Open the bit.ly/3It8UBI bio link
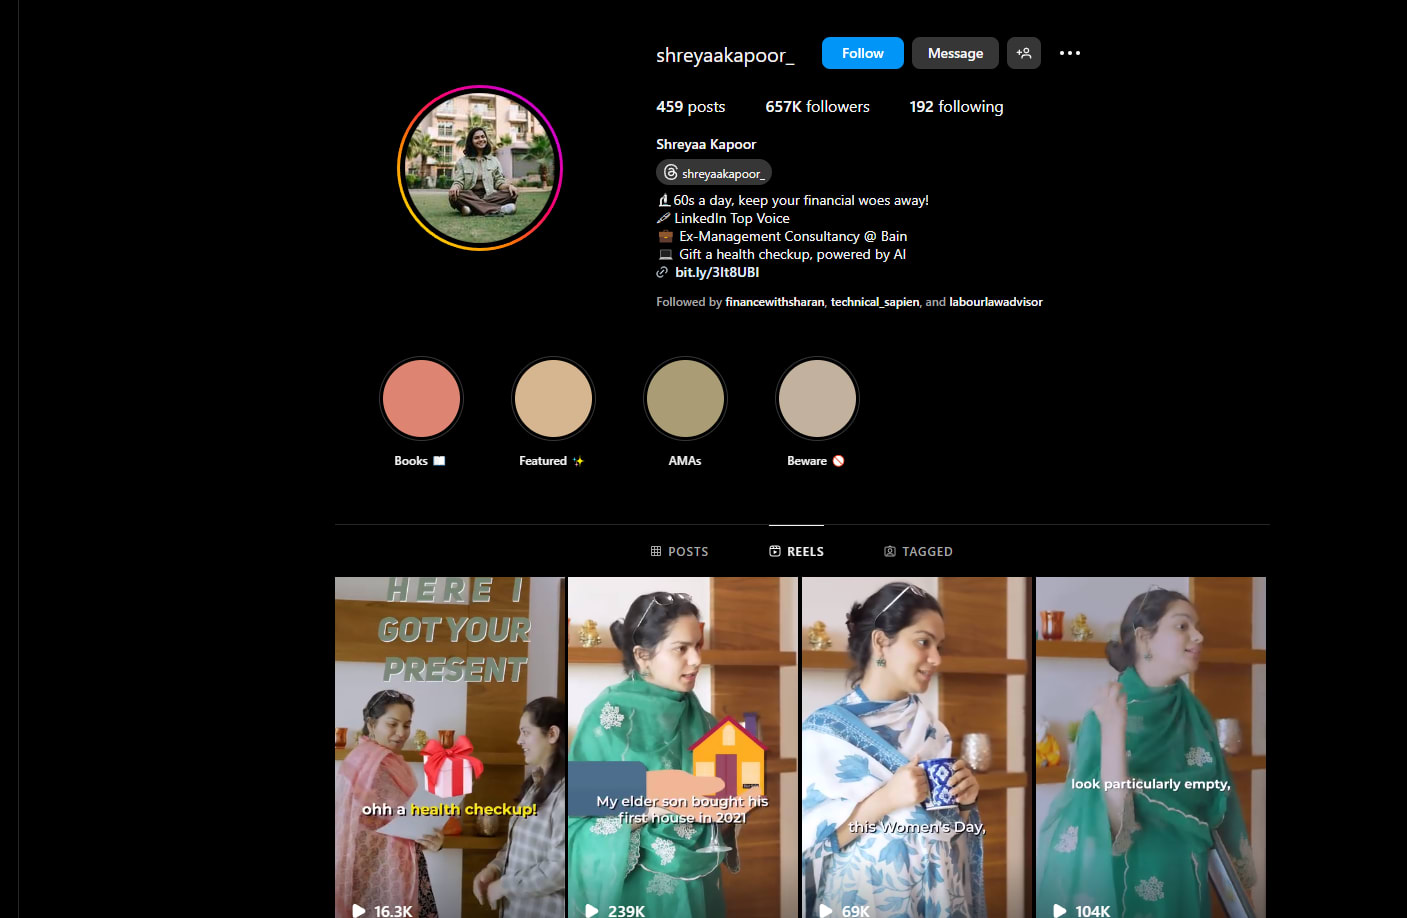Image resolution: width=1407 pixels, height=918 pixels. 716,272
